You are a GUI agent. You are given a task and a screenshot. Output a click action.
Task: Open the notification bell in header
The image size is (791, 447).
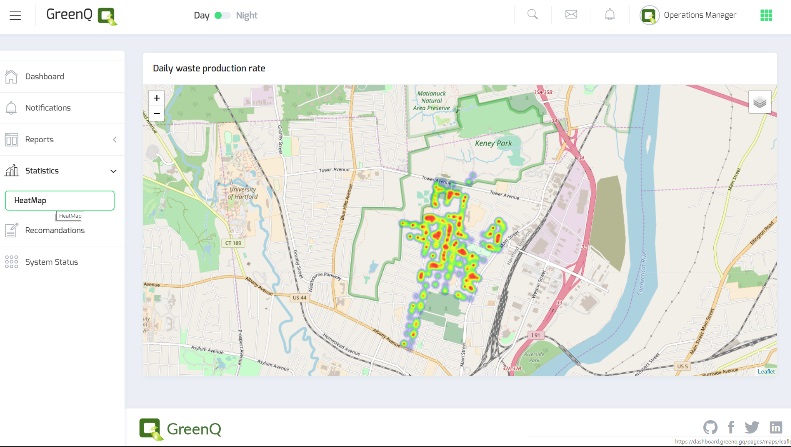610,15
